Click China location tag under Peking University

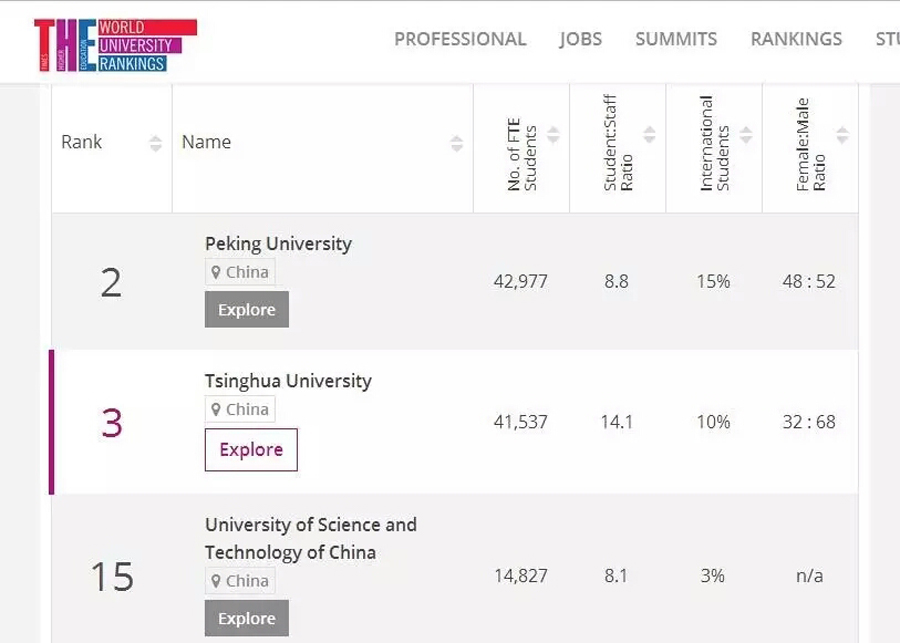pos(240,272)
